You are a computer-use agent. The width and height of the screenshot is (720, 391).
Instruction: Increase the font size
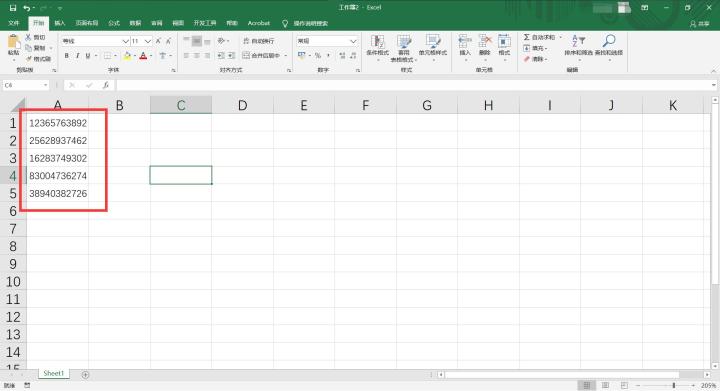tap(158, 41)
